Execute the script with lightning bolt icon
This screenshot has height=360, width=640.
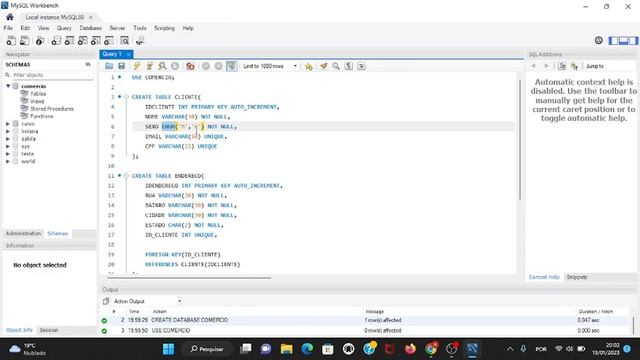137,66
